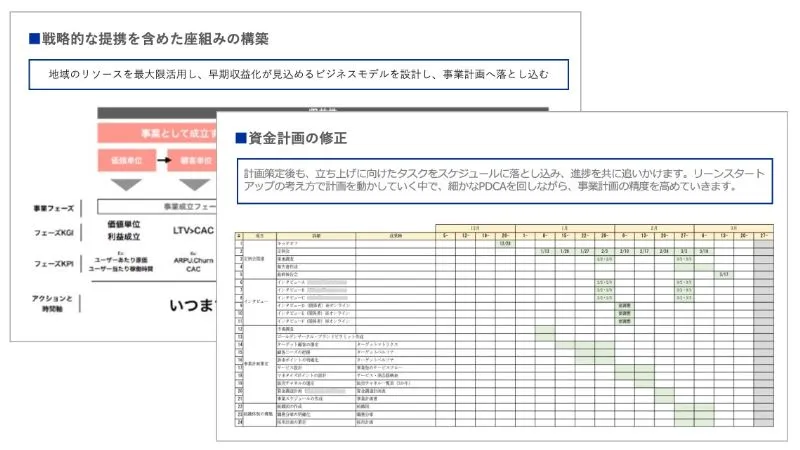Click the インタビュー category cell in the schedule
The image size is (800, 450).
coord(260,302)
